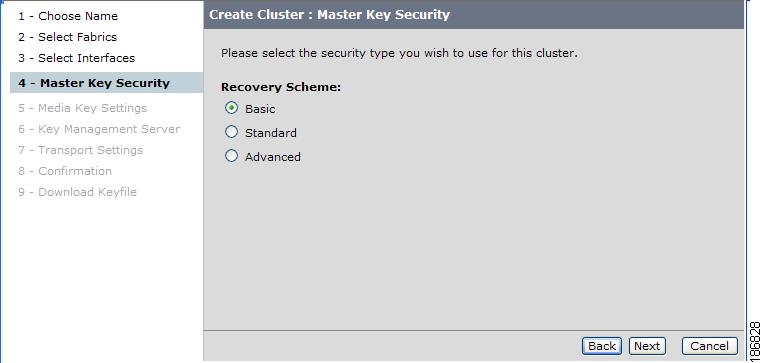
Task: Open step 2 - Select Fabrics
Action: tap(68, 37)
